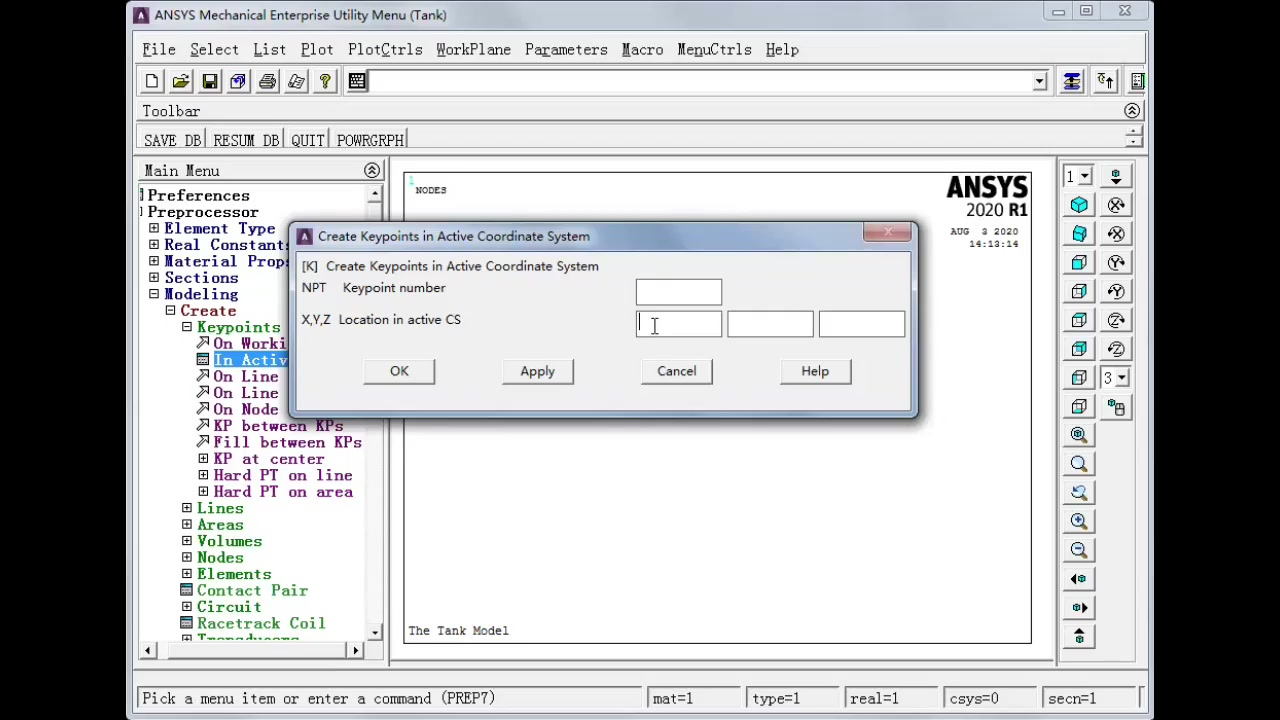Click the Zoom In plus magnifier icon
Viewport: 1280px width, 720px height.
point(1079,521)
